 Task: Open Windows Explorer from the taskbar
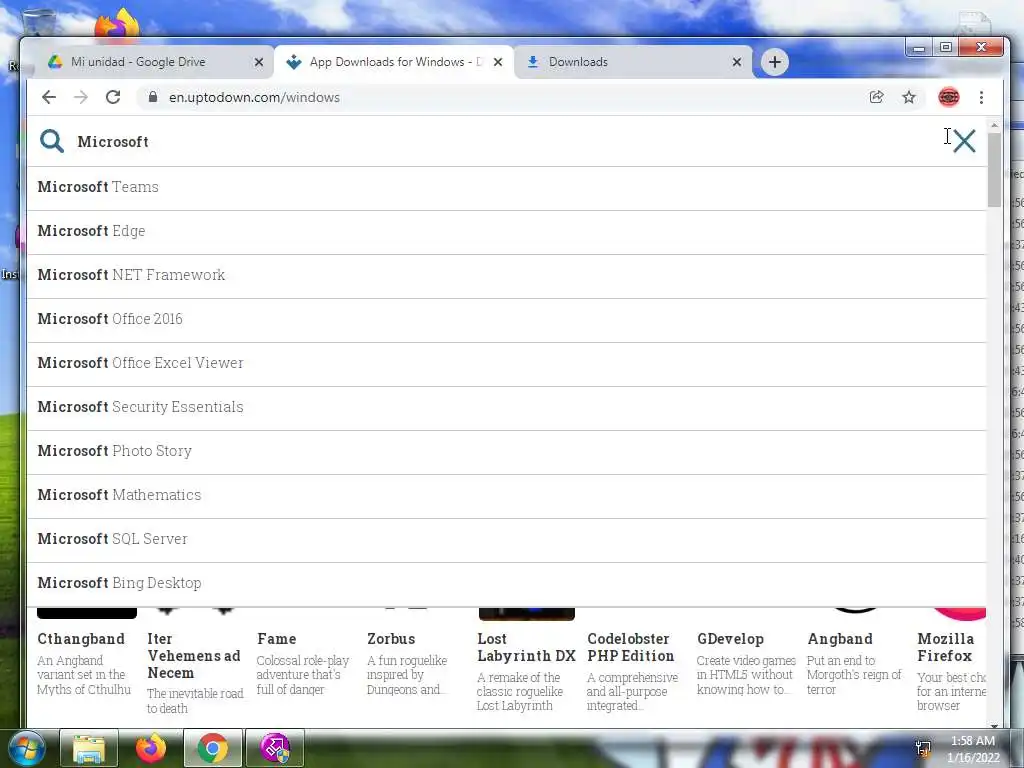[89, 748]
